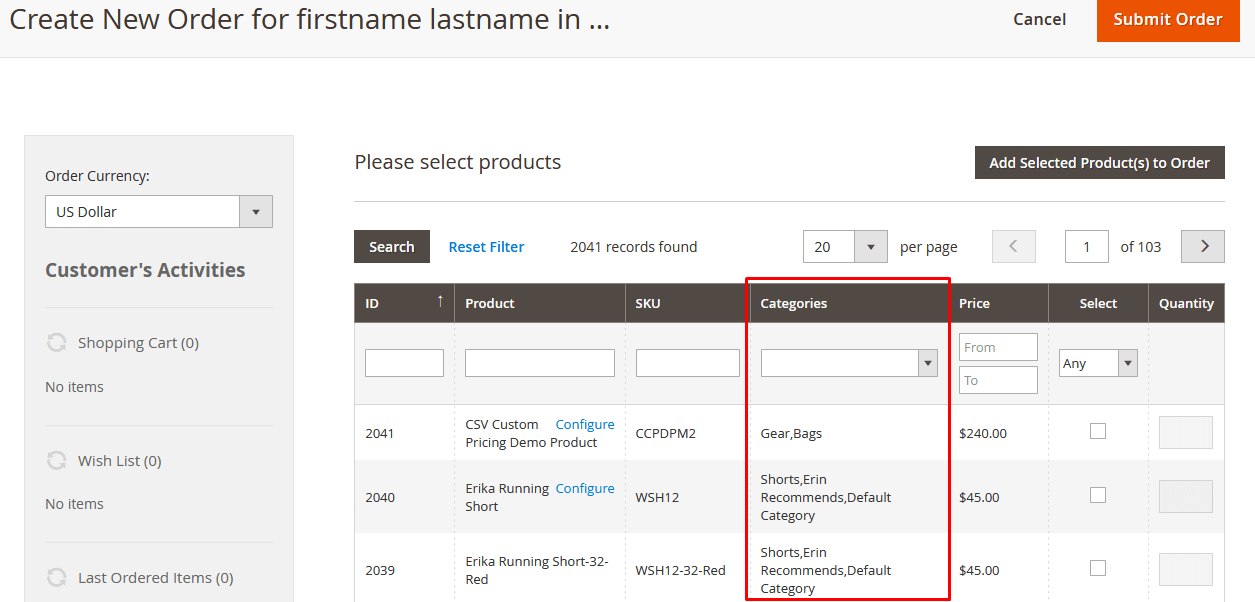Go to previous page of products
The image size is (1255, 602).
pyautogui.click(x=1013, y=247)
